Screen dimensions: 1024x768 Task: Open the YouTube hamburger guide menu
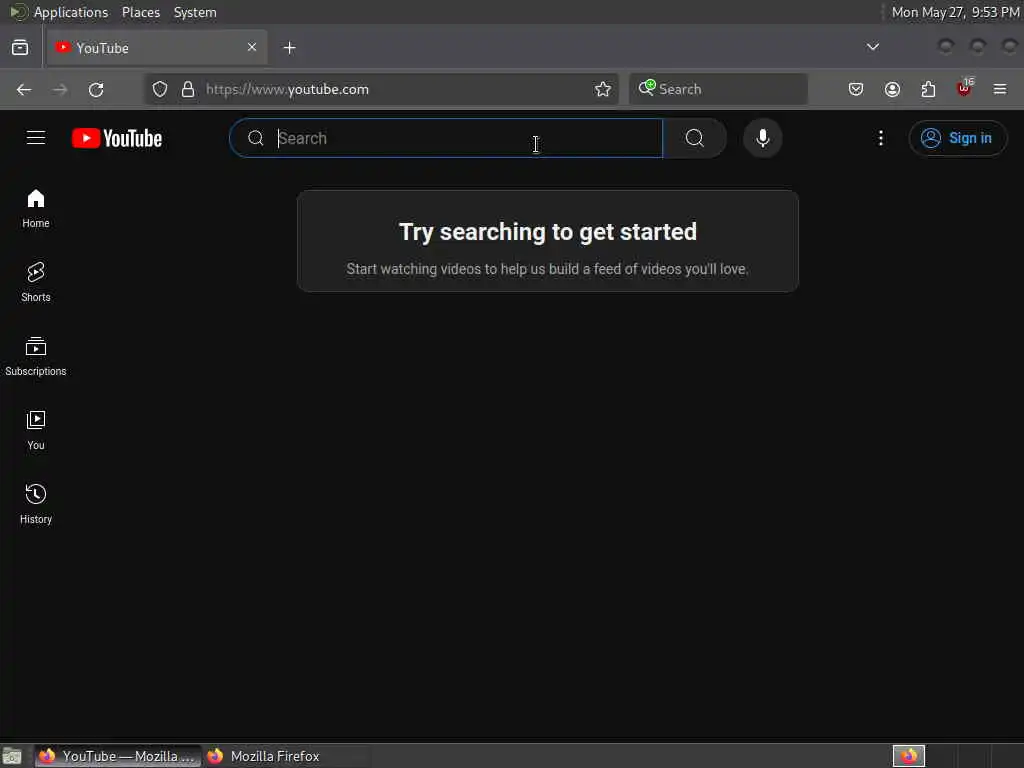pyautogui.click(x=36, y=138)
